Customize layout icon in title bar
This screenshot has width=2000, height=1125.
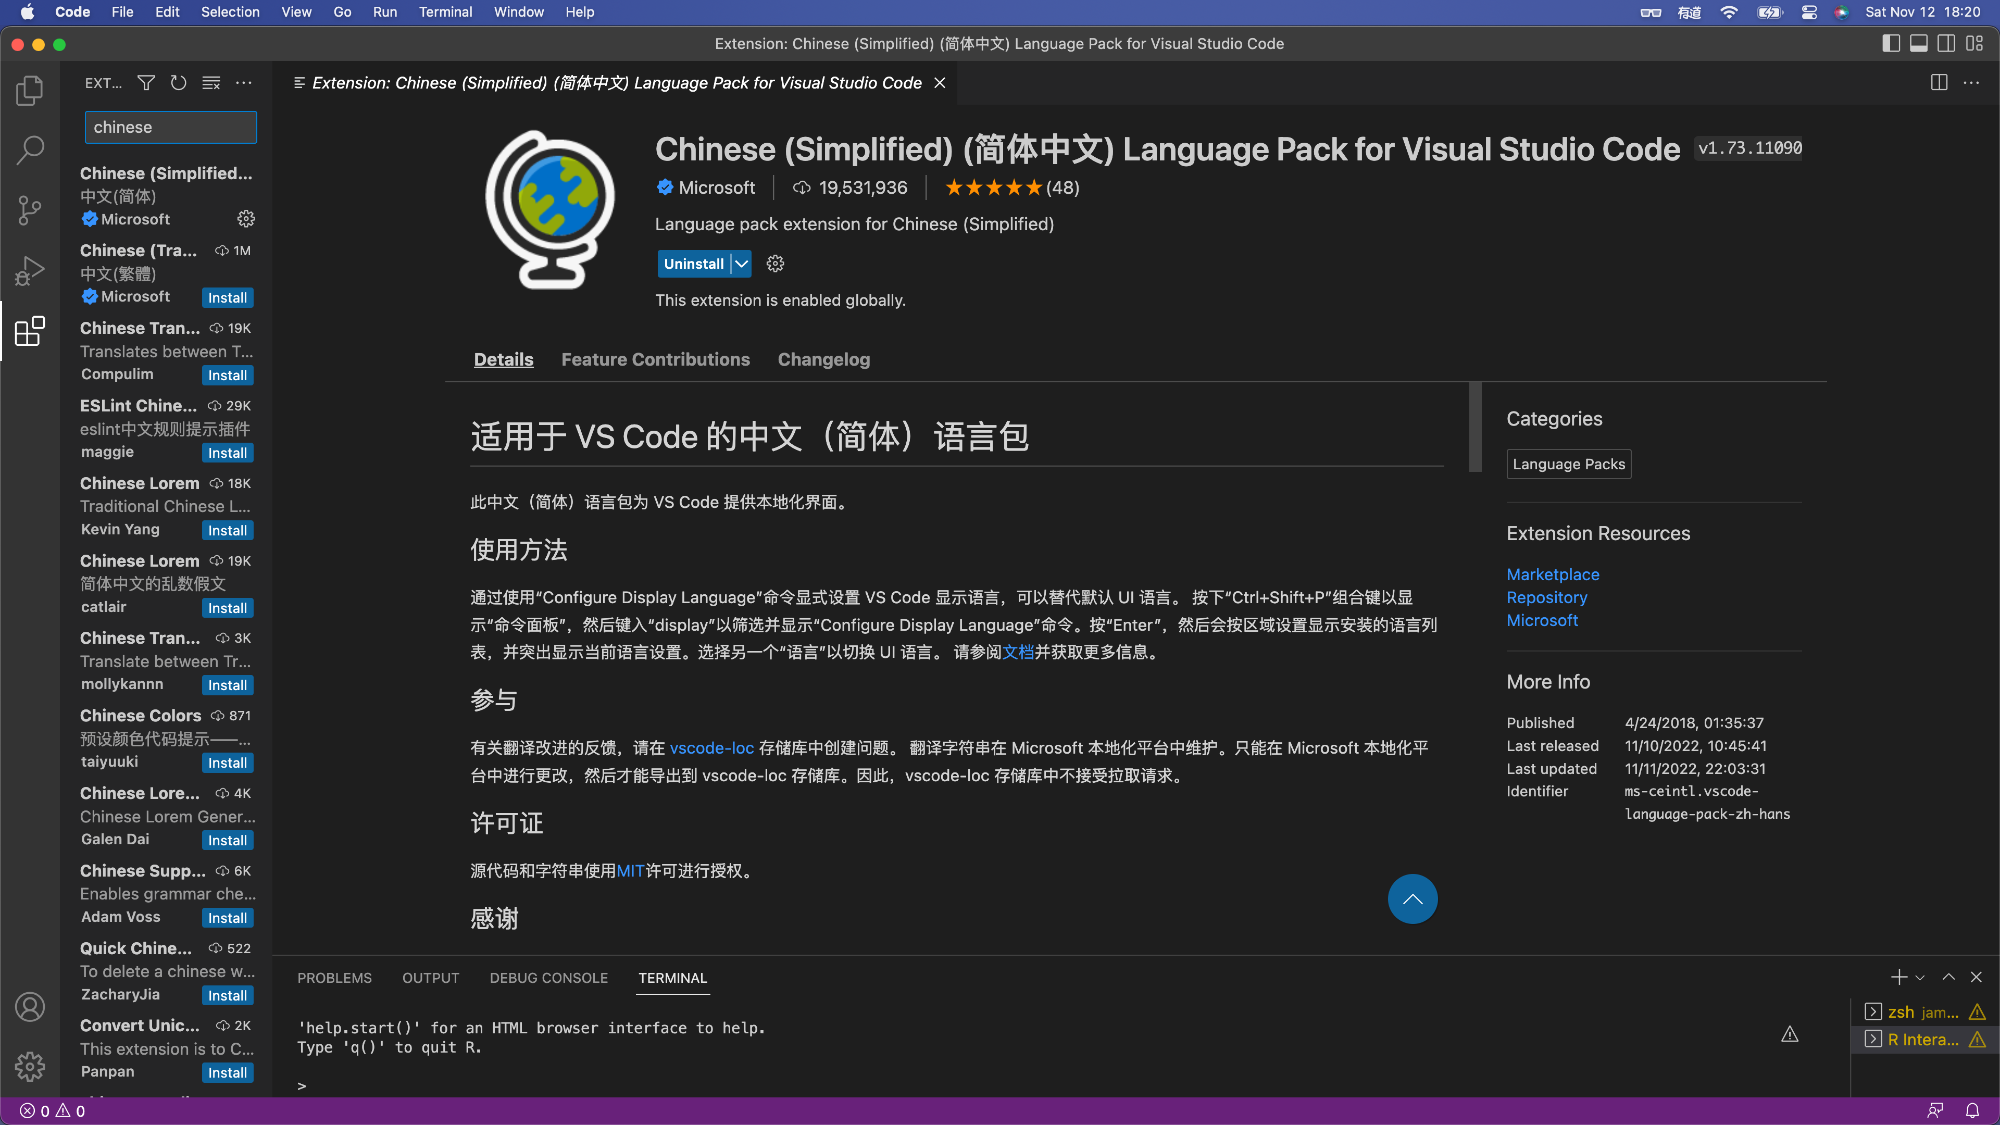(1974, 43)
